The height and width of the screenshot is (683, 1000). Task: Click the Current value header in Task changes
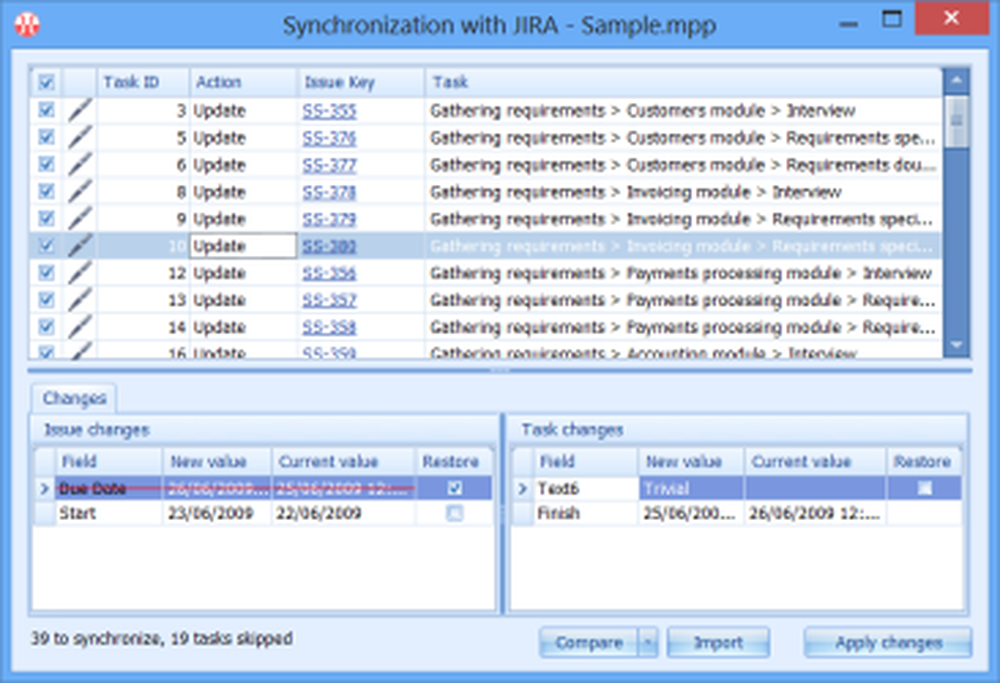tap(815, 461)
